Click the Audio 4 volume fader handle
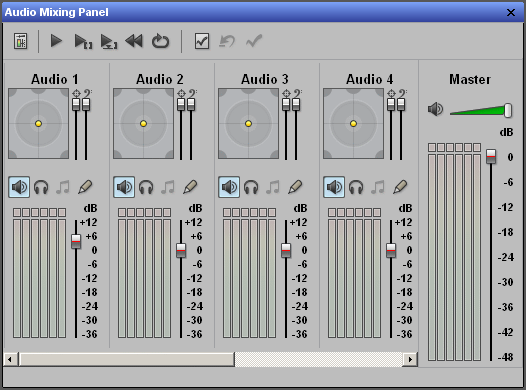 pos(391,250)
